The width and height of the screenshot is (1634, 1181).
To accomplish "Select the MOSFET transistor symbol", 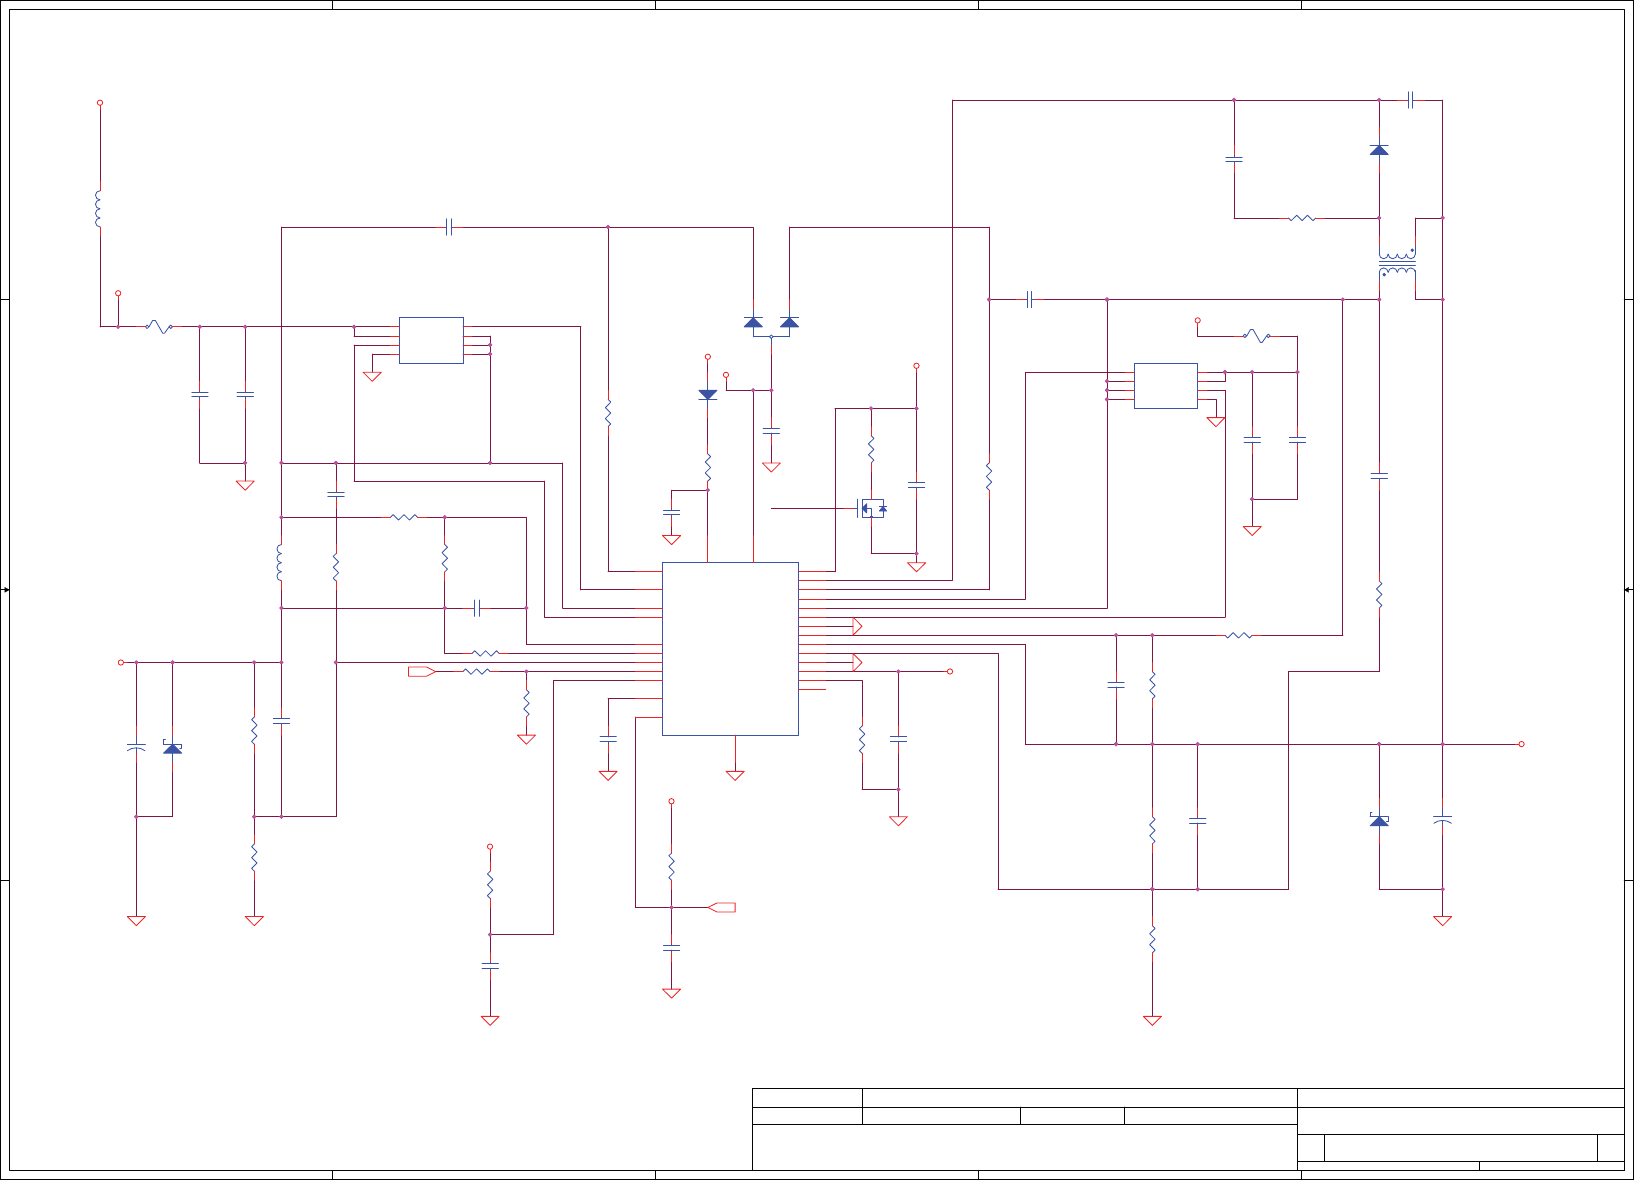I will (x=872, y=508).
